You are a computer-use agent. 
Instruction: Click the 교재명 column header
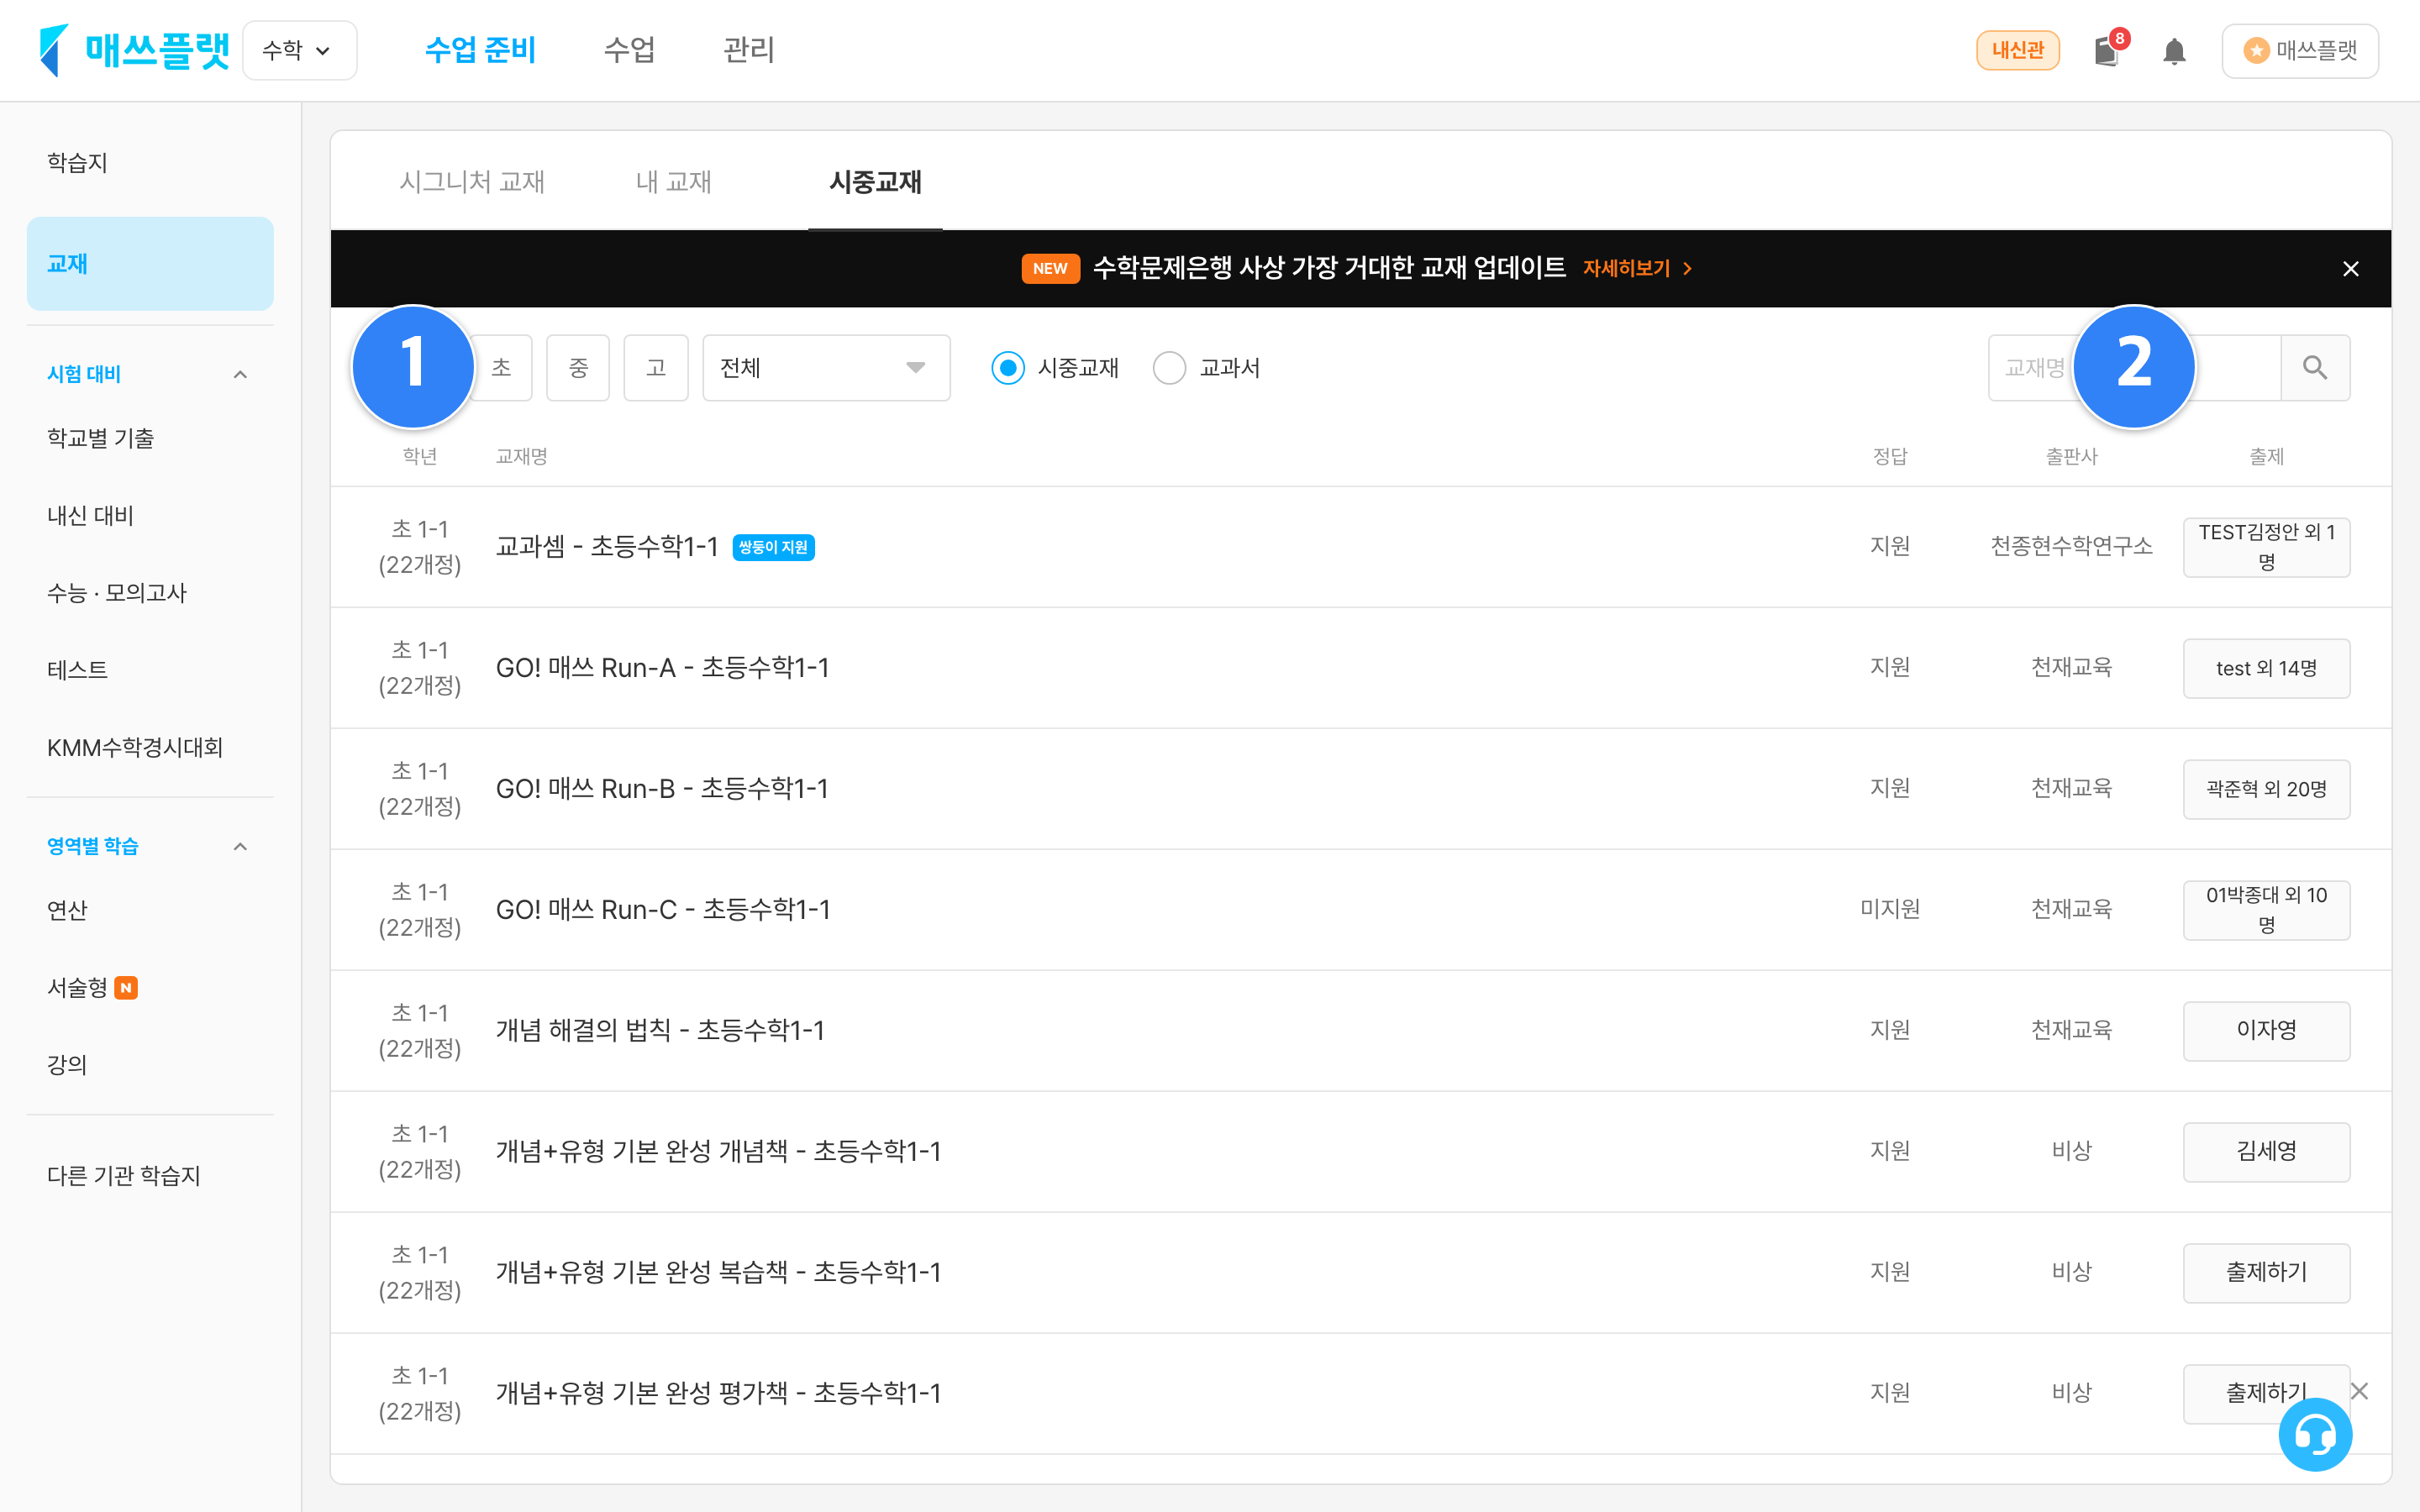tap(521, 456)
